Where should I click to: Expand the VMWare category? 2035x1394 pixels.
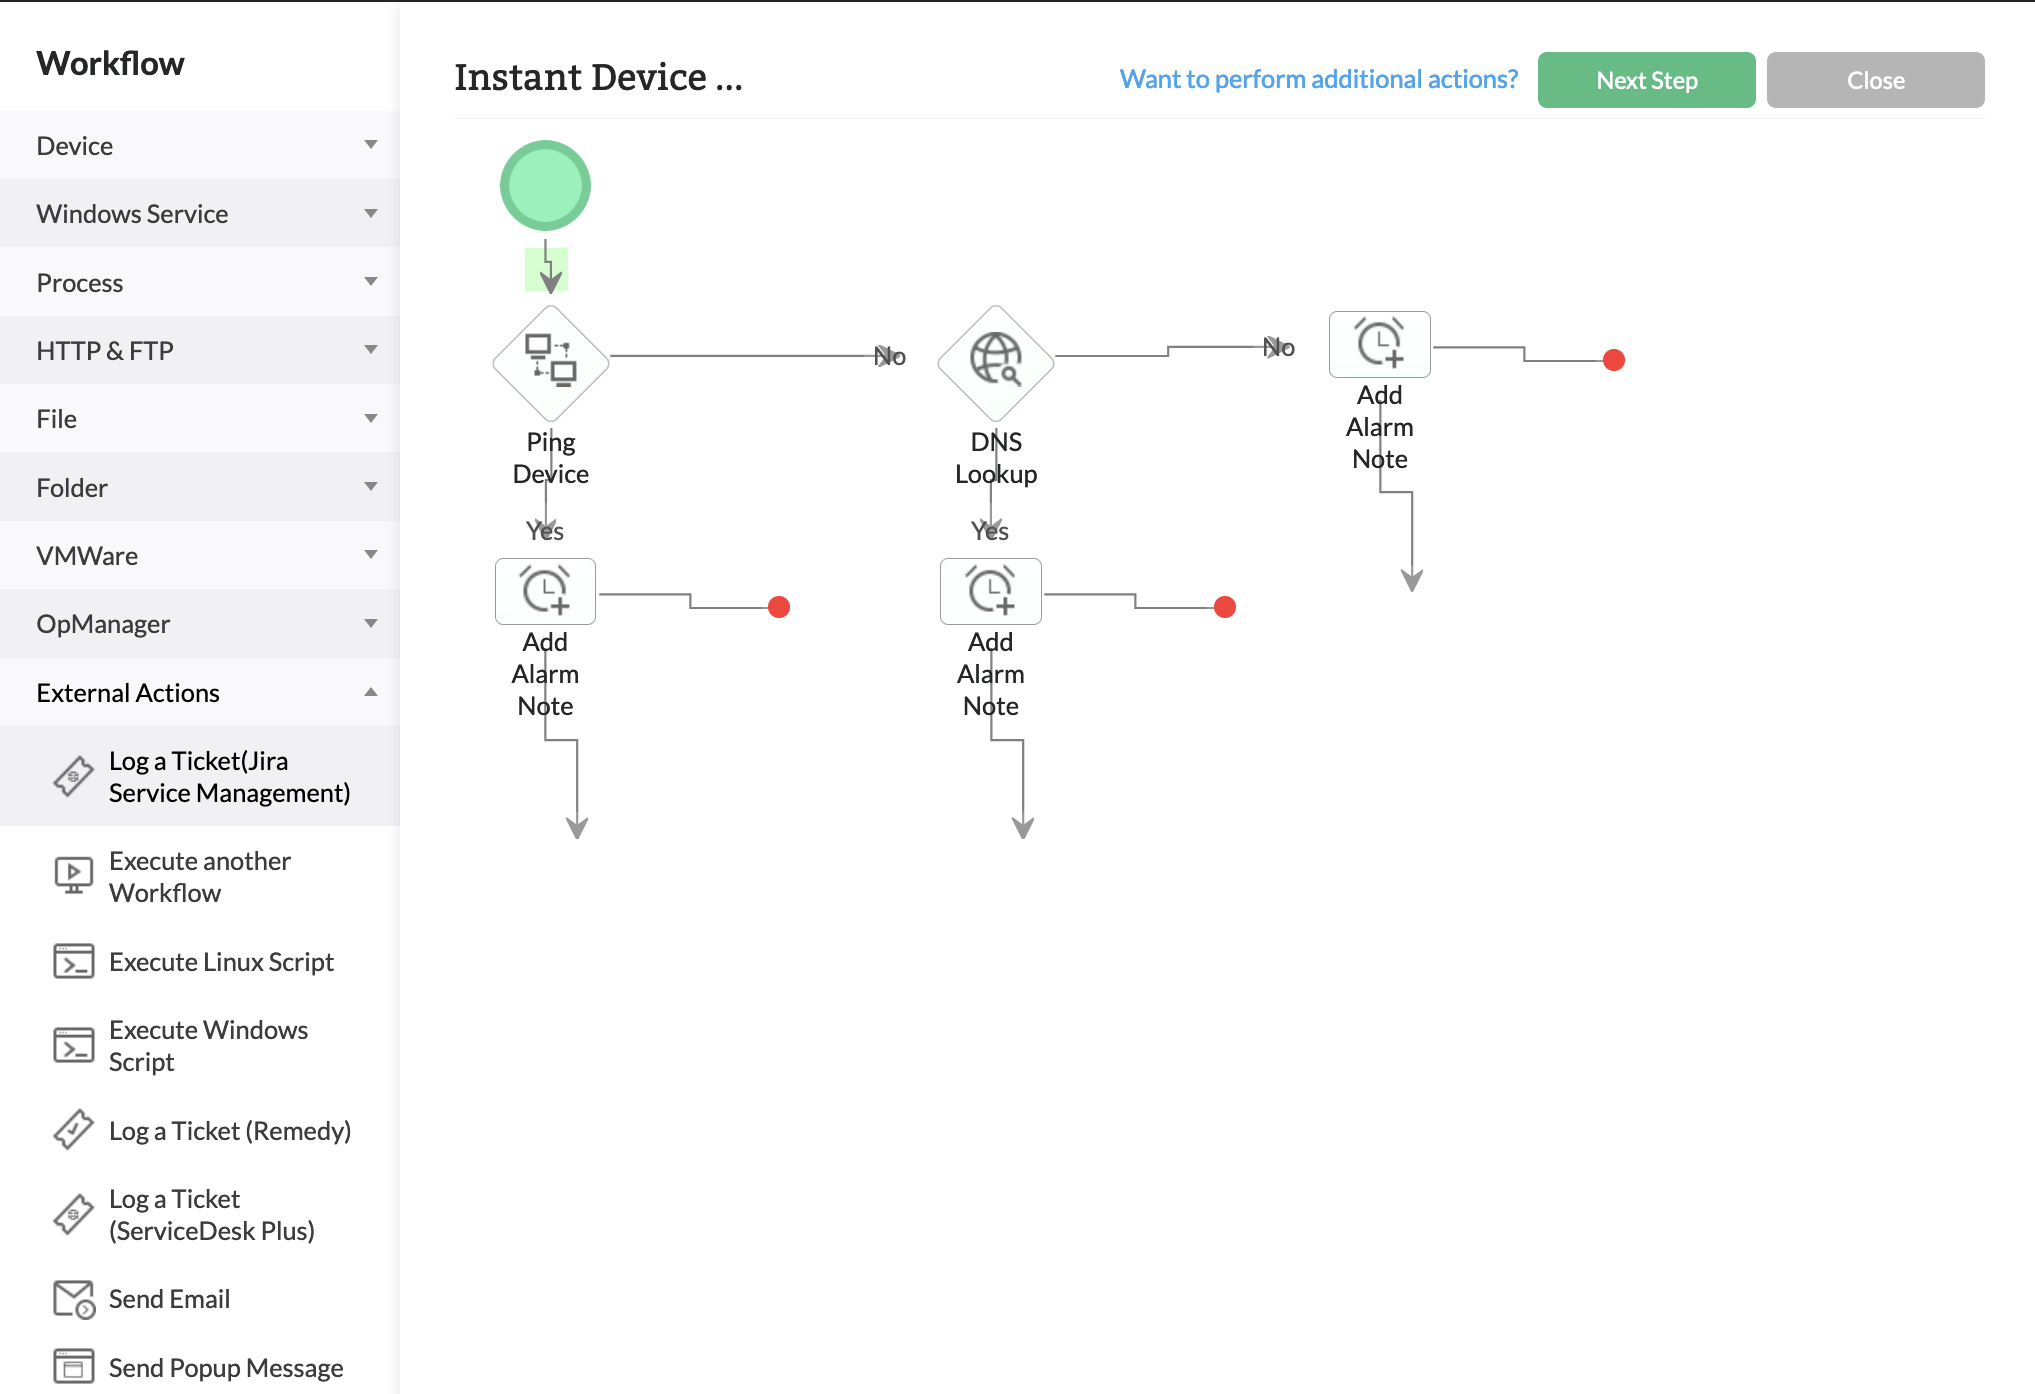pos(199,555)
